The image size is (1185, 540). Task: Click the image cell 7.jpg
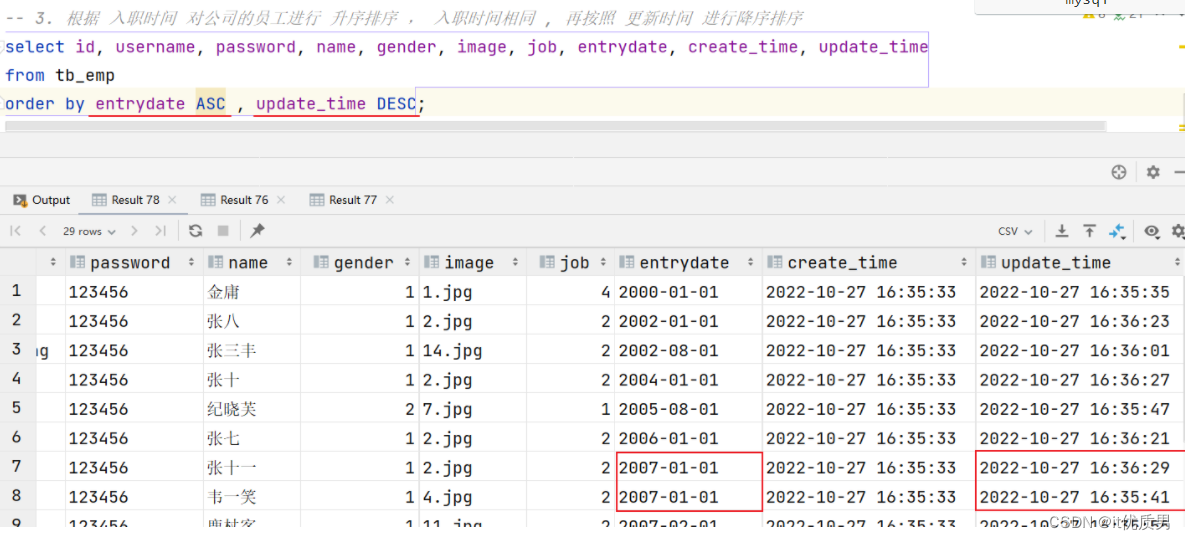tap(472, 409)
